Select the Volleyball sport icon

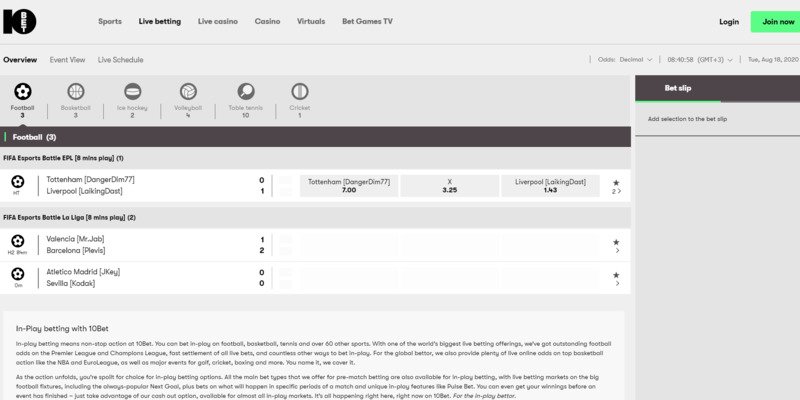188,92
